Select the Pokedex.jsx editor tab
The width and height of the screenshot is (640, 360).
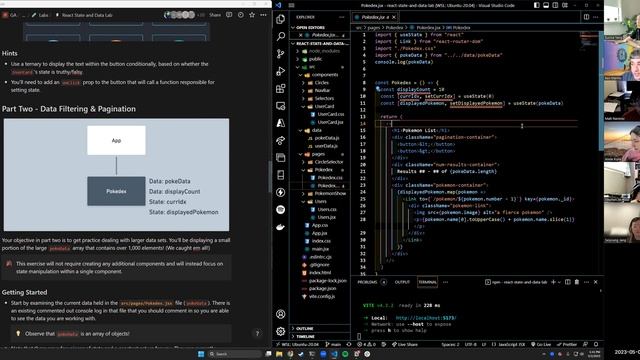(x=376, y=17)
